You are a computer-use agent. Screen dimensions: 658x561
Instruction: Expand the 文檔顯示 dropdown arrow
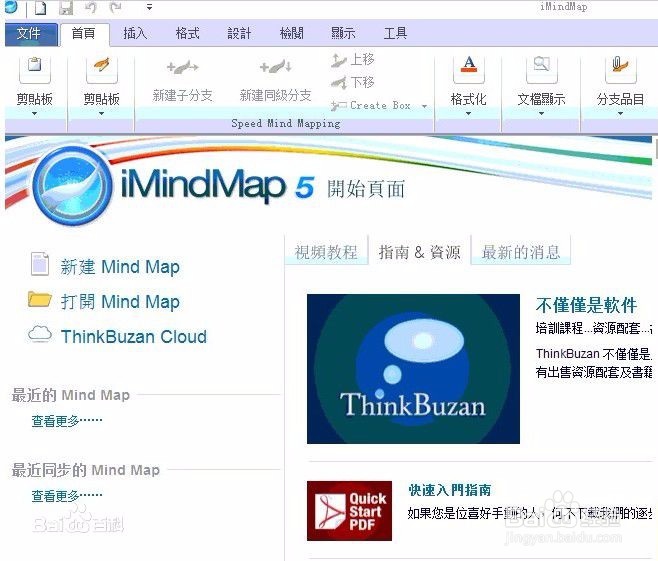(x=541, y=113)
